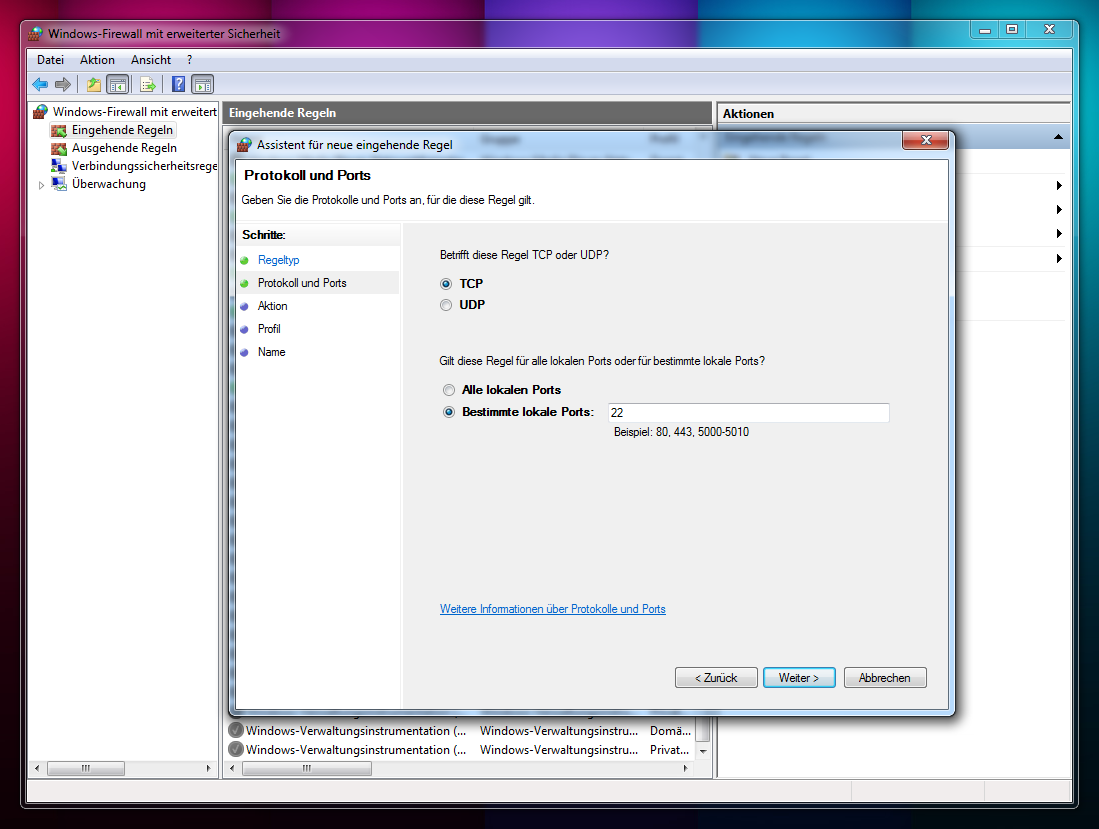
Task: Click the forward arrow toolbar icon
Action: [63, 85]
